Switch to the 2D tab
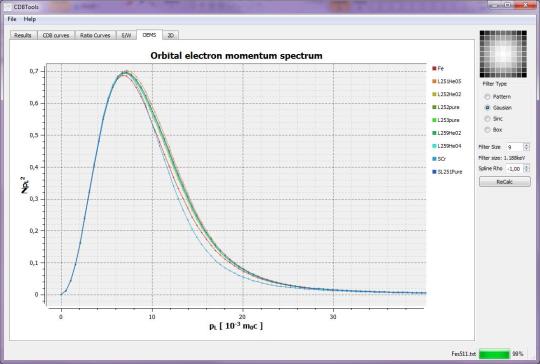Screen dimensions: 540x364 tap(170, 35)
